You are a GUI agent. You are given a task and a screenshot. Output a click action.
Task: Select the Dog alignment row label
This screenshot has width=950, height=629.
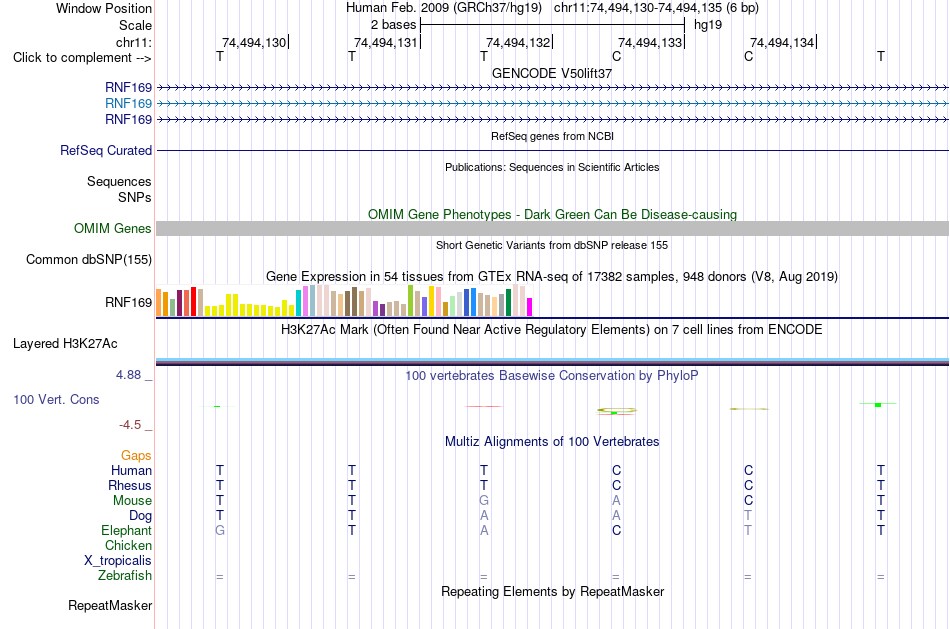141,516
